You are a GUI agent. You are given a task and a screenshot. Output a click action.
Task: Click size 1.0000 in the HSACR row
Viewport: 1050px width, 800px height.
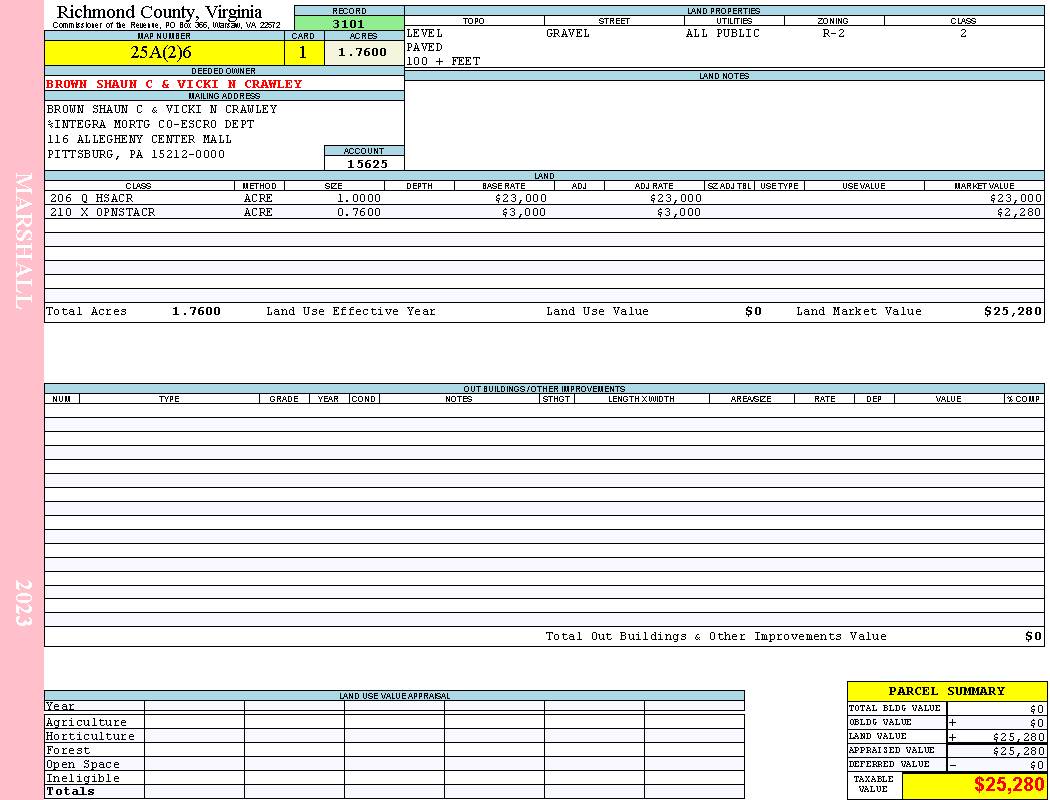pos(359,198)
